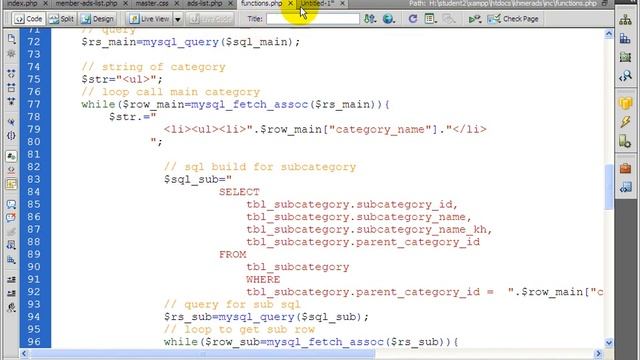
Task: Click on "$rs_sub=mysql_query($sql_sub);" code line
Action: (267, 317)
